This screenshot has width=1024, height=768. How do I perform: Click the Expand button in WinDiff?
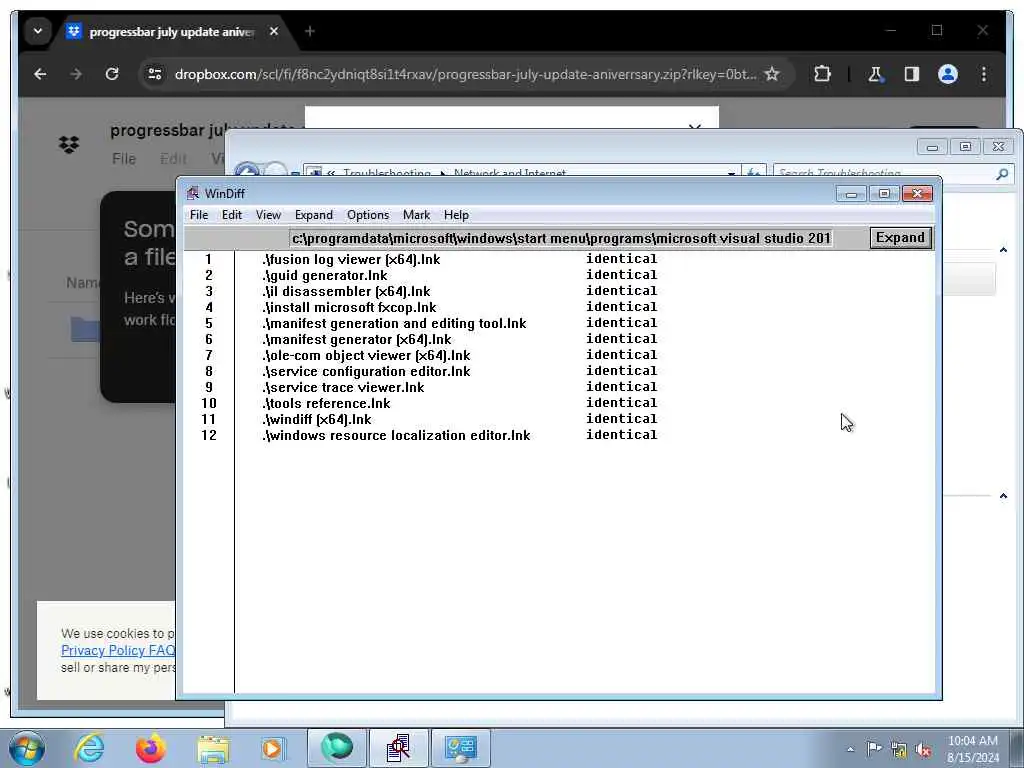900,238
